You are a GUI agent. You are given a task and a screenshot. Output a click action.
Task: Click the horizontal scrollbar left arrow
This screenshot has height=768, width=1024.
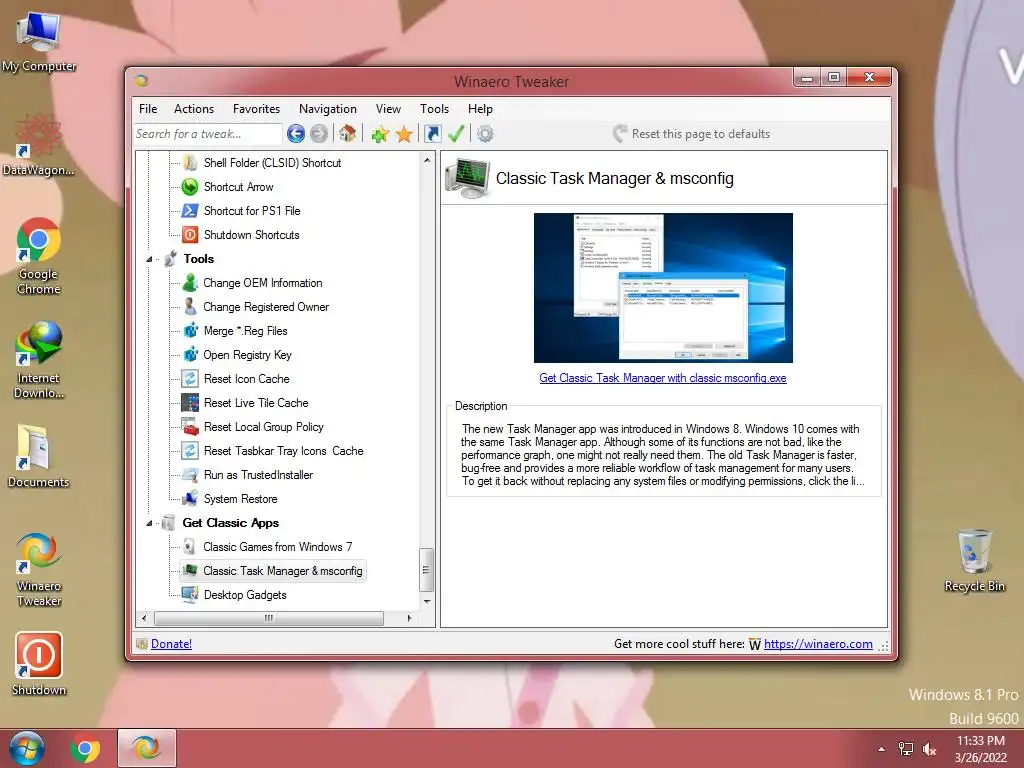click(x=144, y=618)
